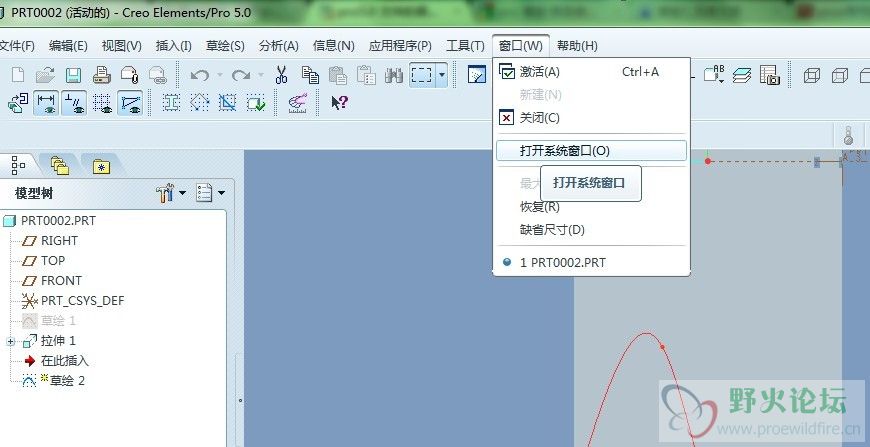
Task: Click the feature requirements check icon
Action: [255, 103]
